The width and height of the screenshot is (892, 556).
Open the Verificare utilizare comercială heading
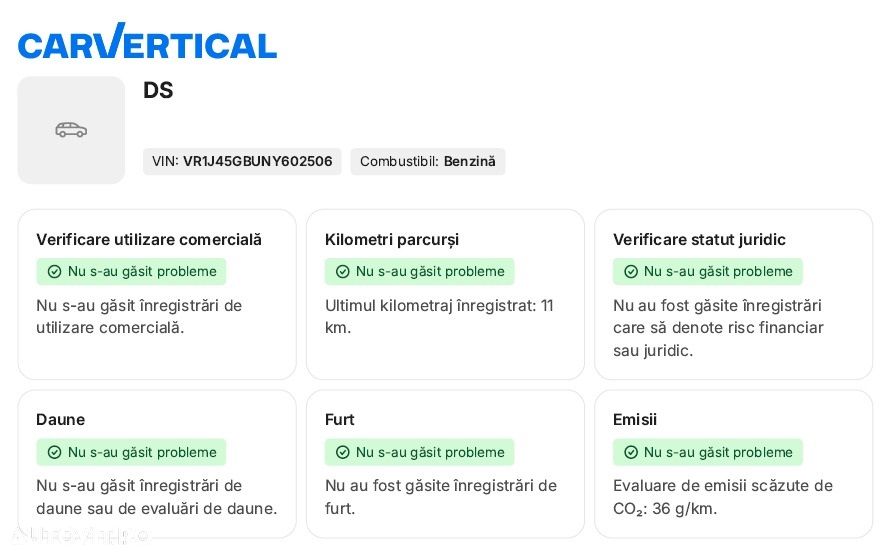(x=149, y=239)
